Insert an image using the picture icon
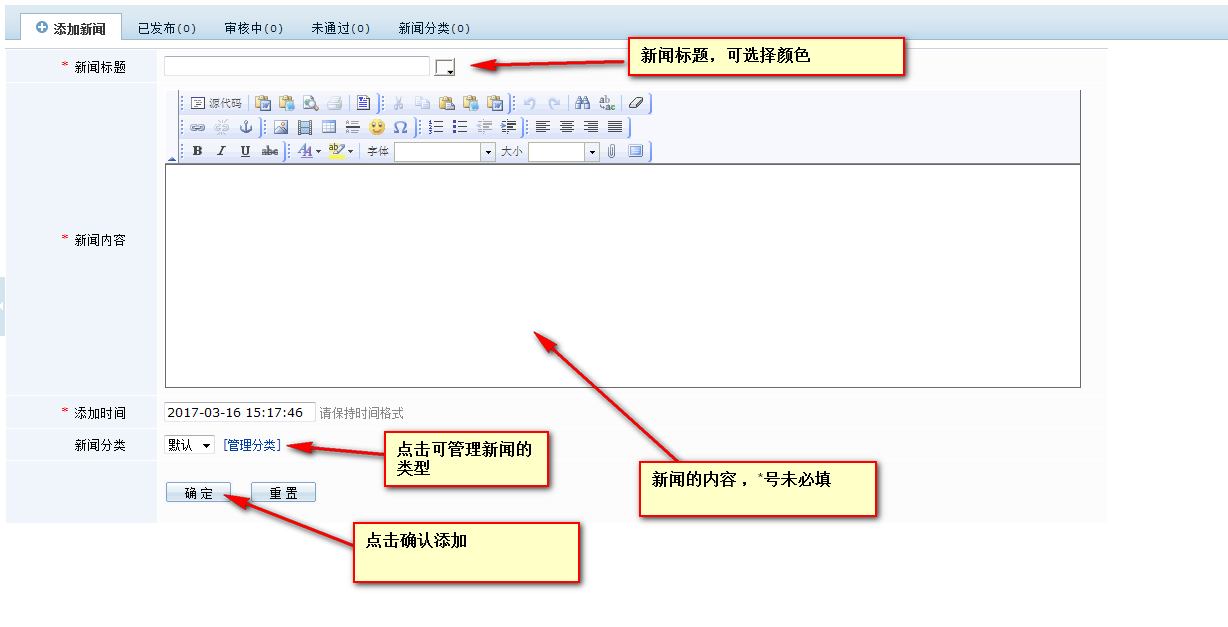The width and height of the screenshot is (1228, 627). coord(281,127)
